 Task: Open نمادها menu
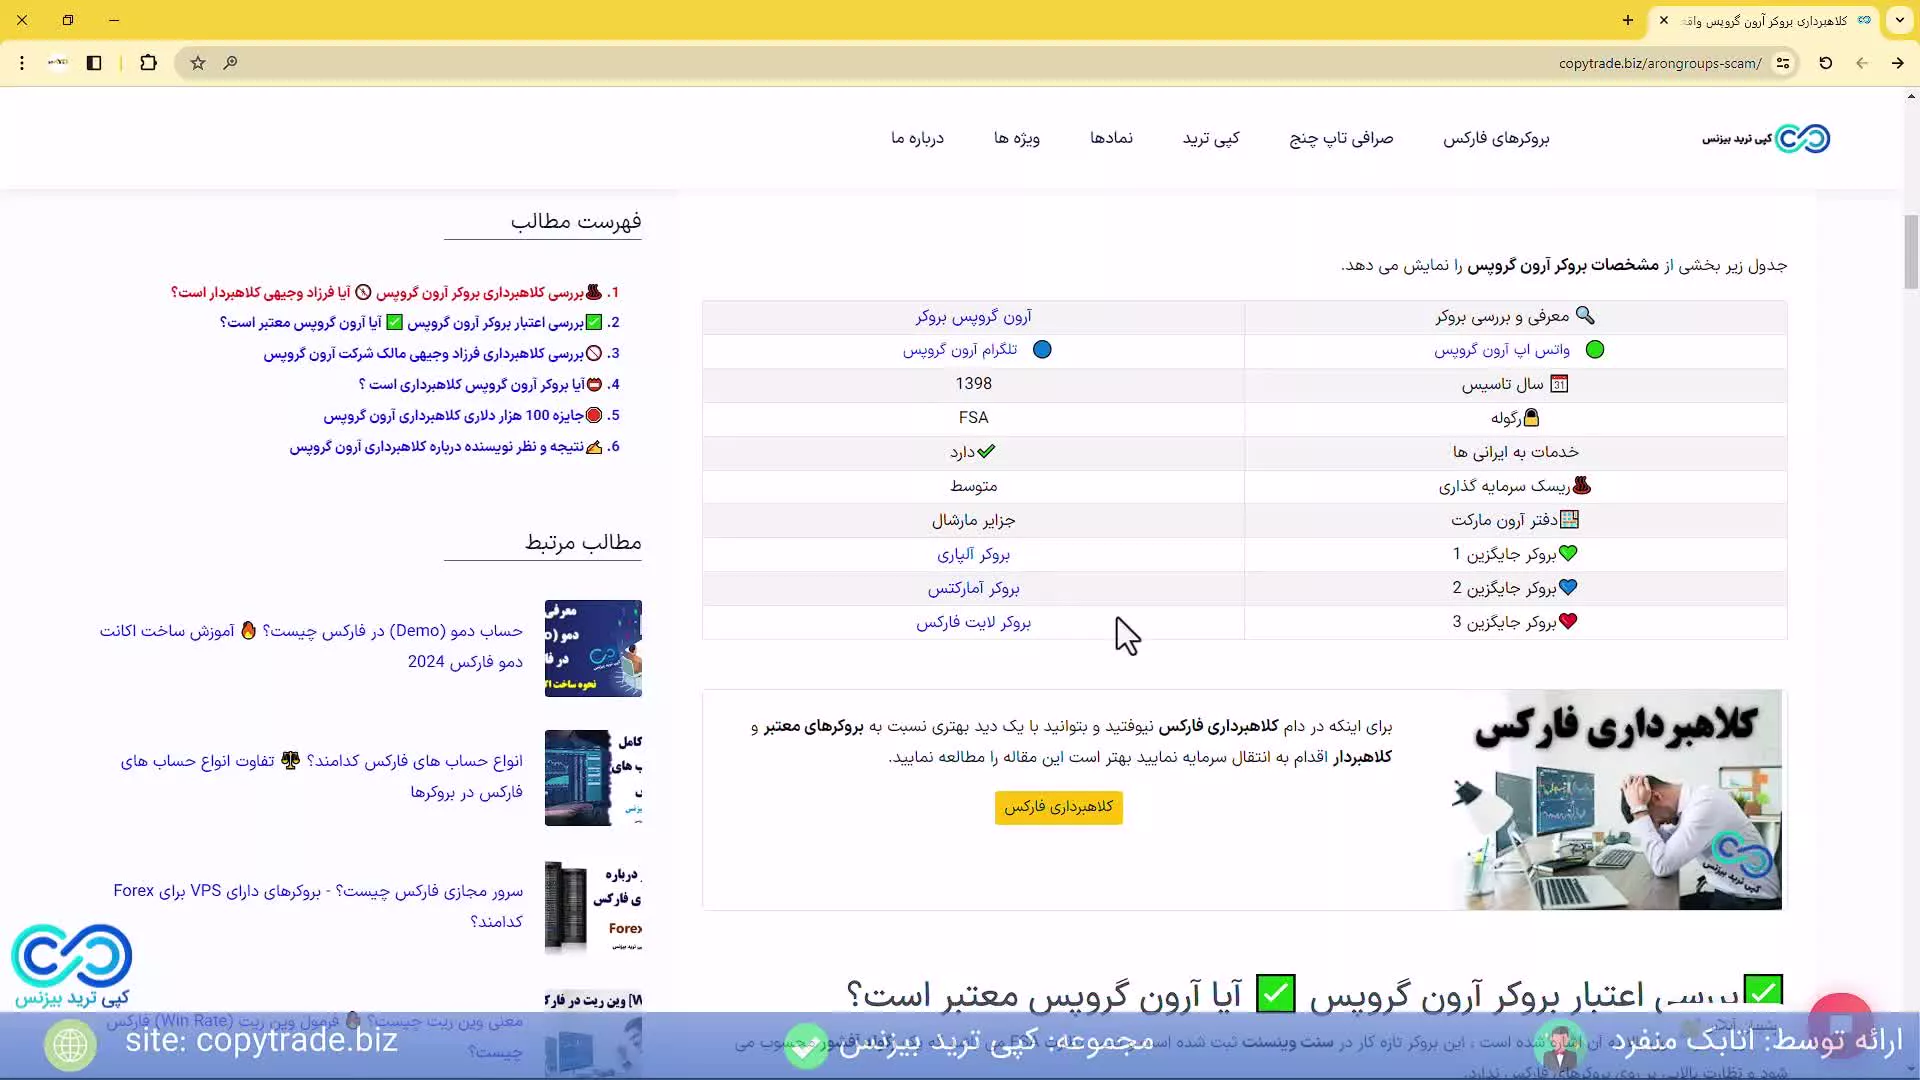tap(1111, 138)
